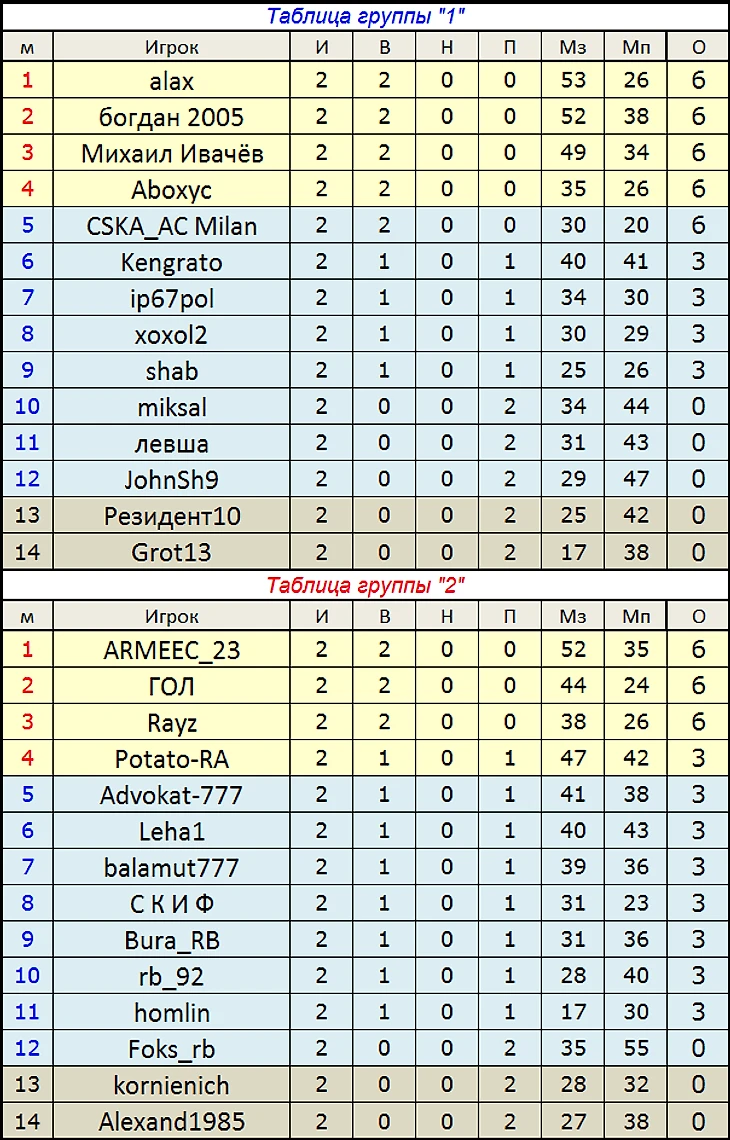Select Grot13 in Group 1 table
The height and width of the screenshot is (1140, 730).
[172, 553]
